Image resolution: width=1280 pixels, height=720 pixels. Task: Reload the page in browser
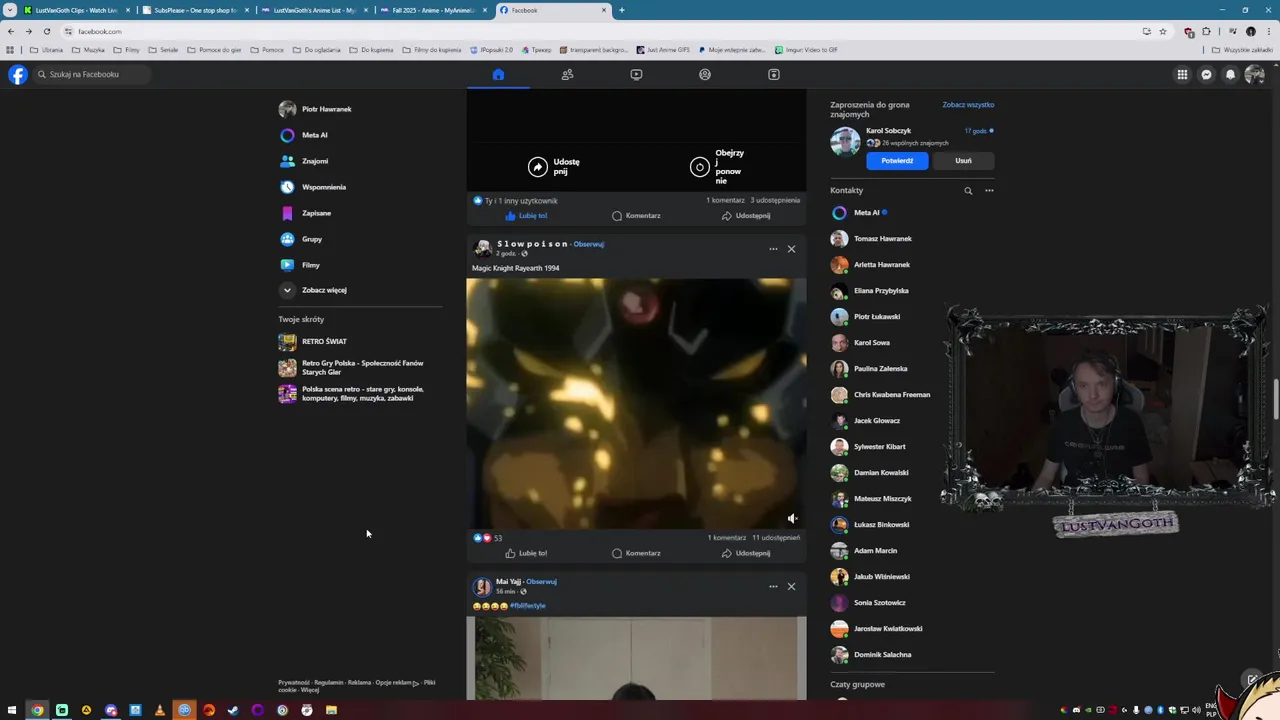(x=46, y=31)
